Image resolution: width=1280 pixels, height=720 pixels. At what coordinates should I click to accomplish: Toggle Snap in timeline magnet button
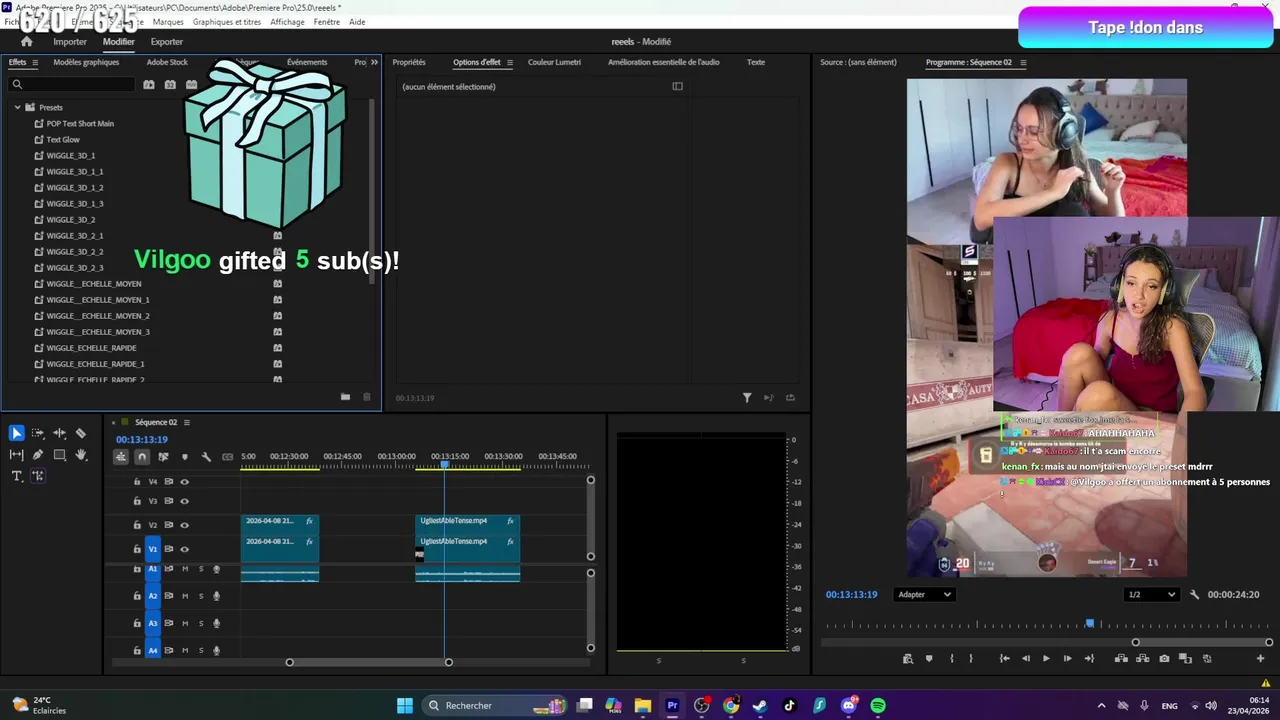tap(142, 457)
